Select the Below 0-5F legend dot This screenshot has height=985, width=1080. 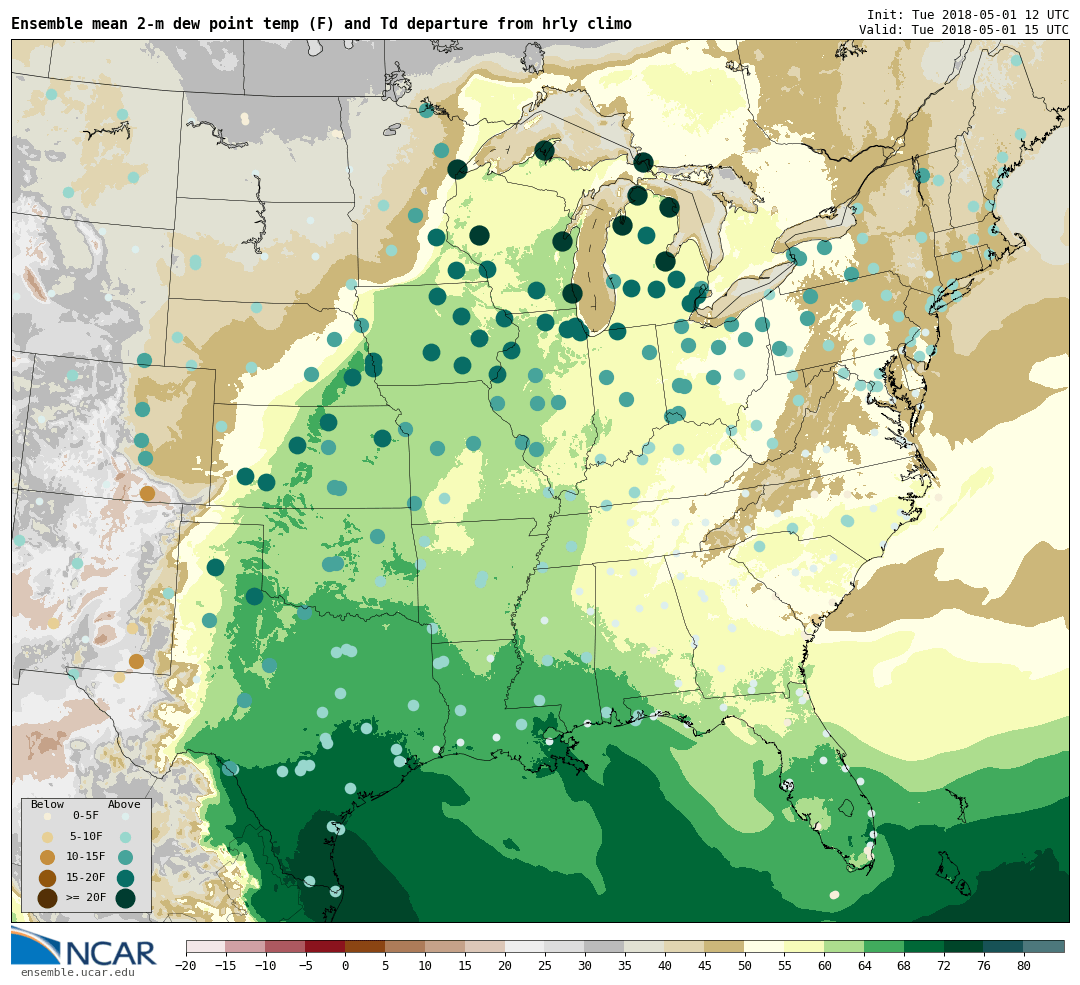tap(48, 816)
